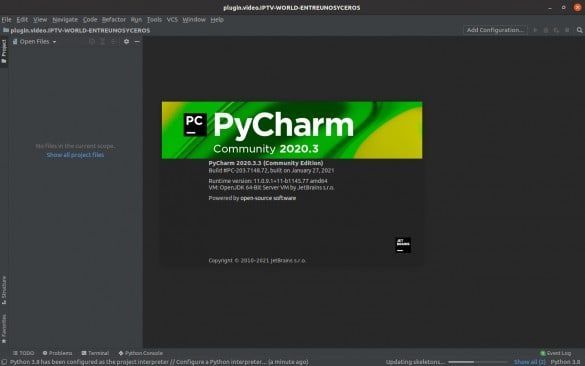Open the Navigate menu
The image size is (585, 366).
pos(65,19)
